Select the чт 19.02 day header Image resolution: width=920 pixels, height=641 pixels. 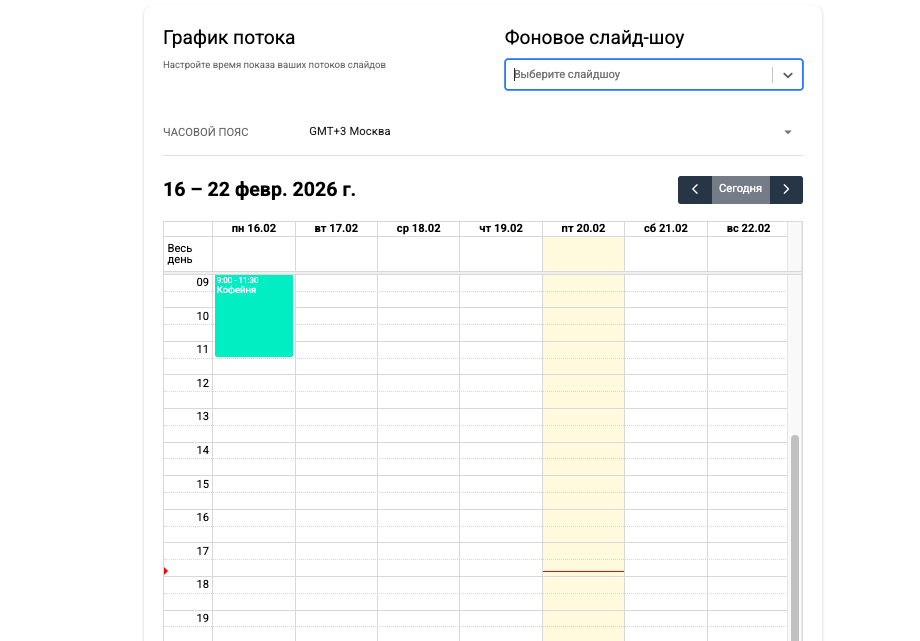[x=500, y=229]
